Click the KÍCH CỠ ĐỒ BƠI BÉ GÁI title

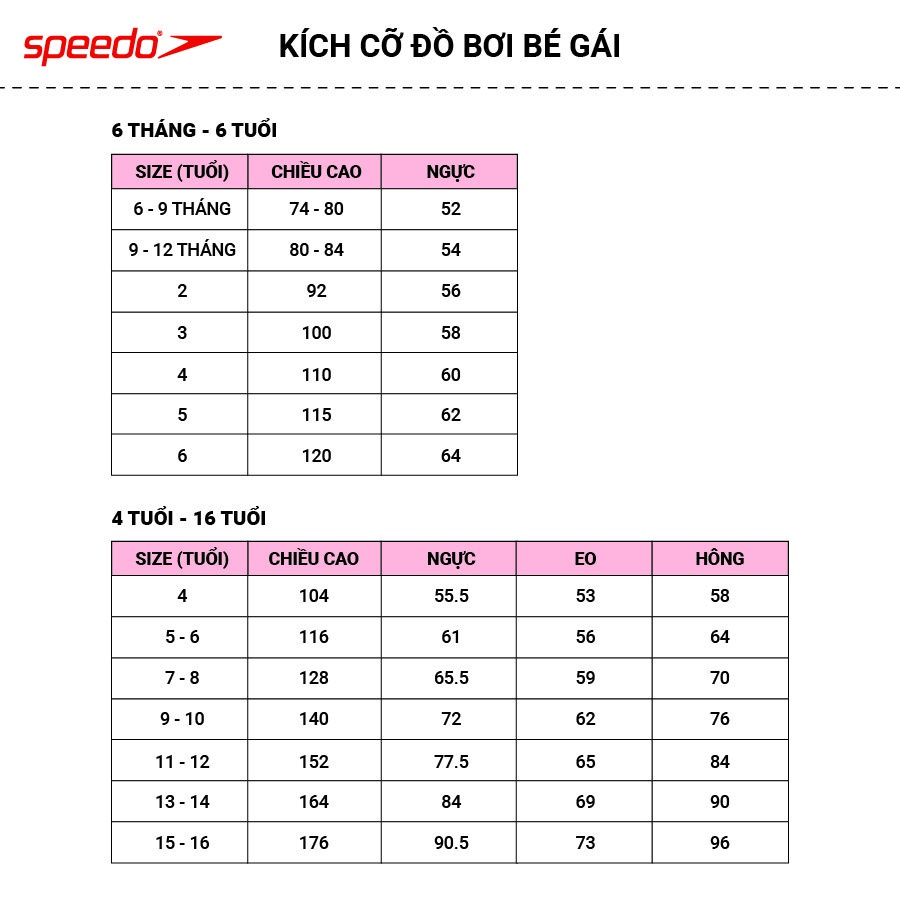tap(449, 46)
